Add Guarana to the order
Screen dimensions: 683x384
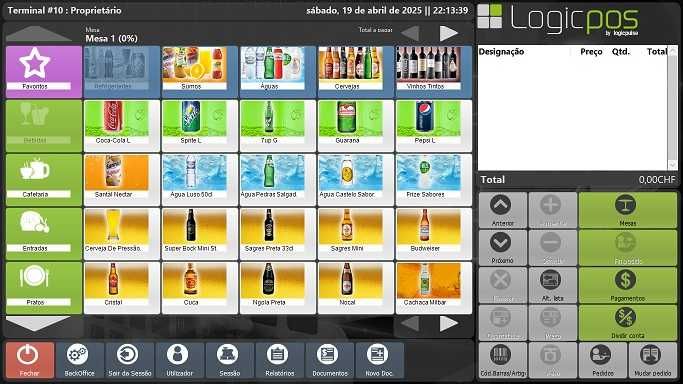click(x=355, y=125)
